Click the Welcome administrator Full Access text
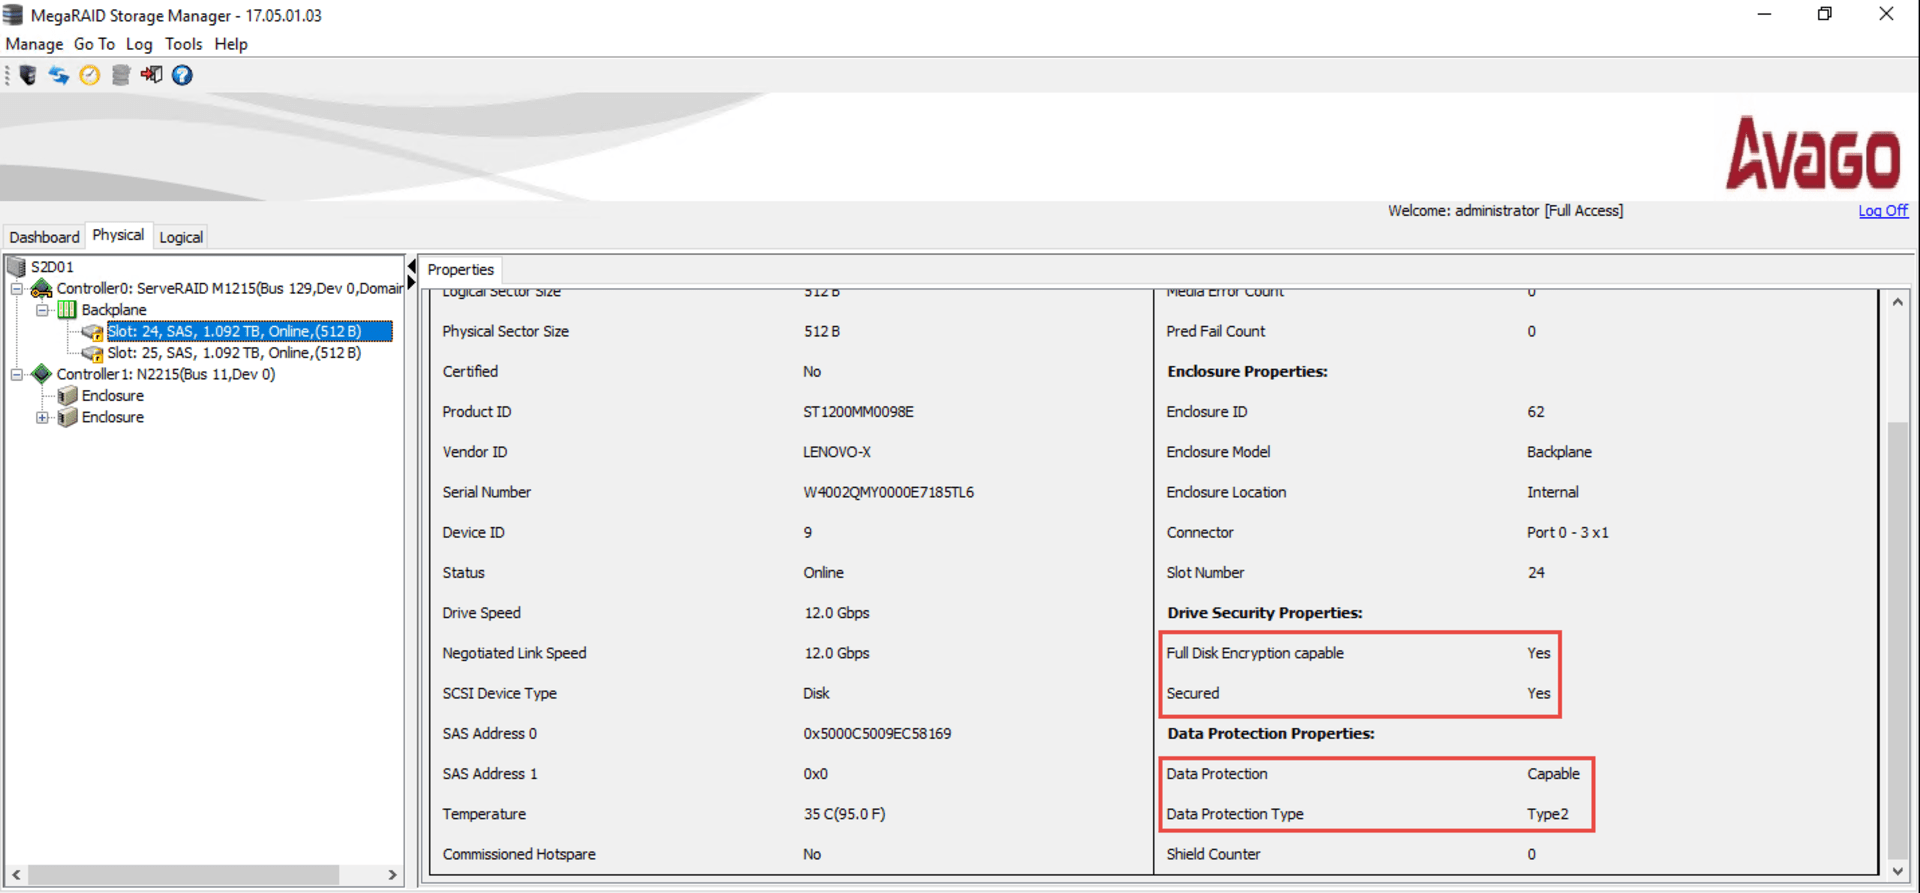 (1505, 210)
